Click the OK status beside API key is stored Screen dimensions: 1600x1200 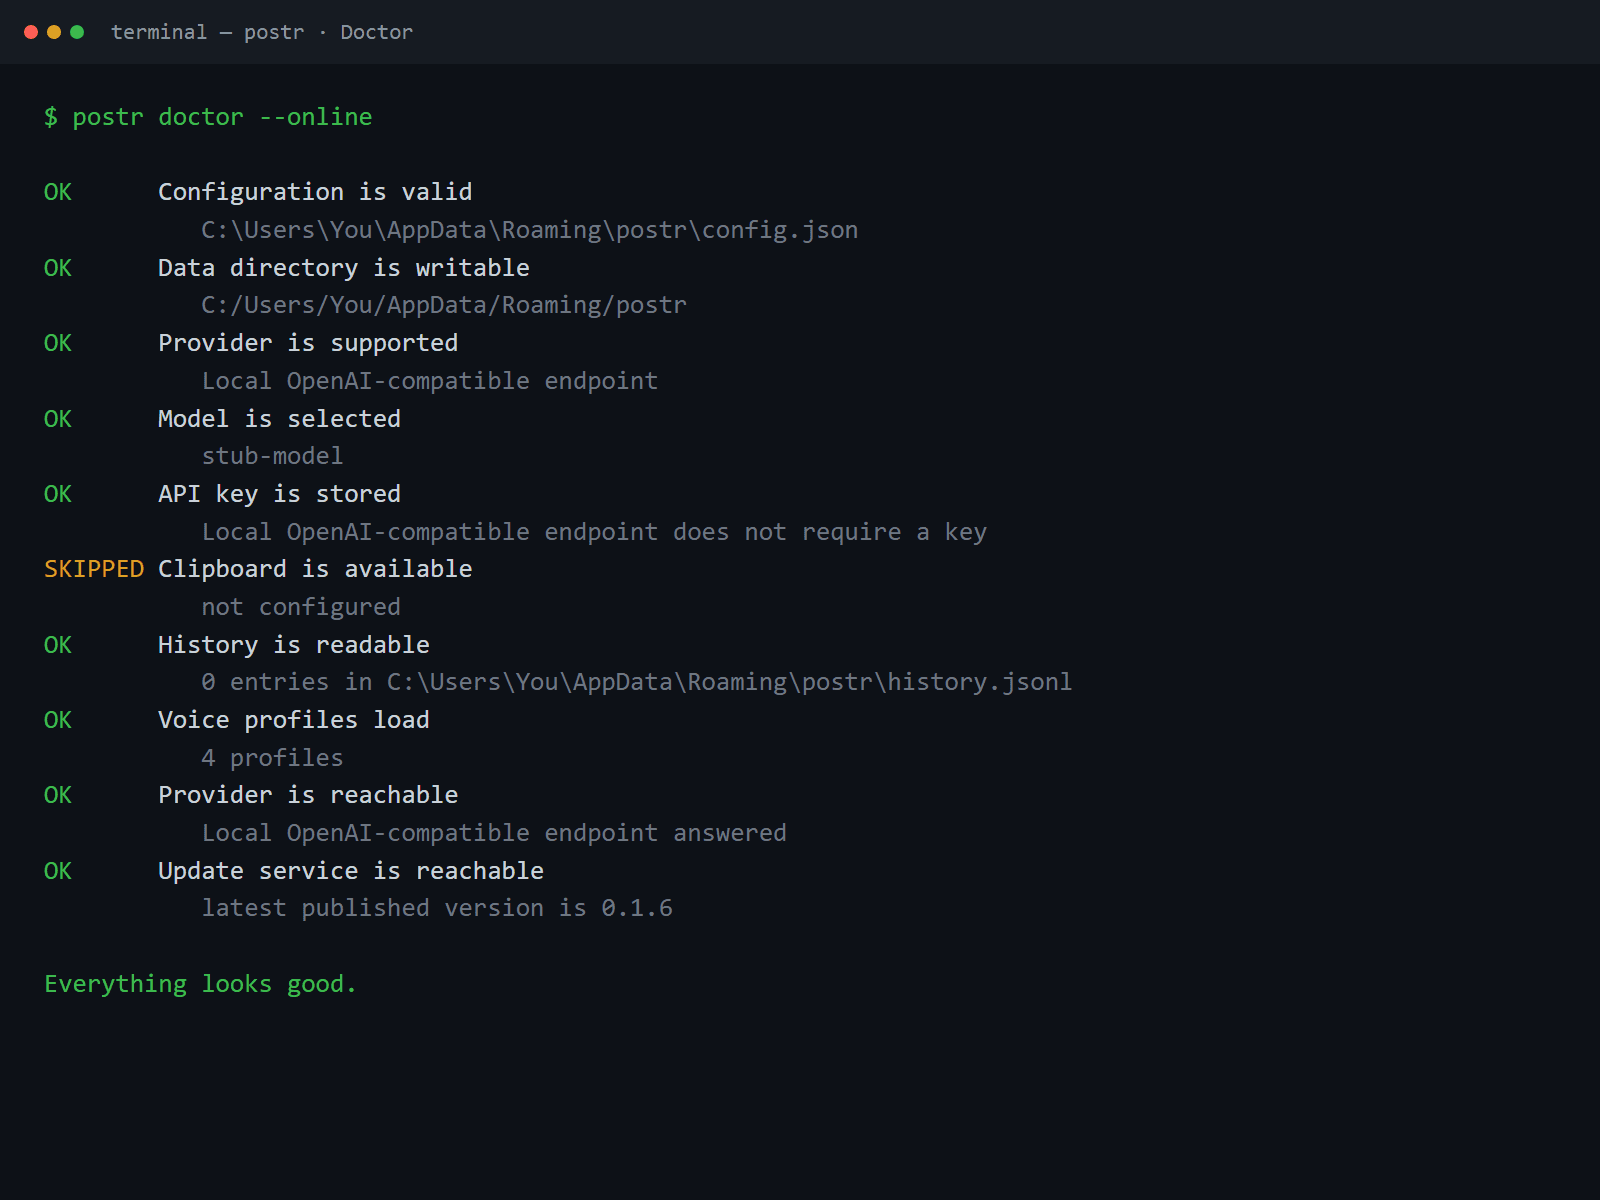click(58, 494)
